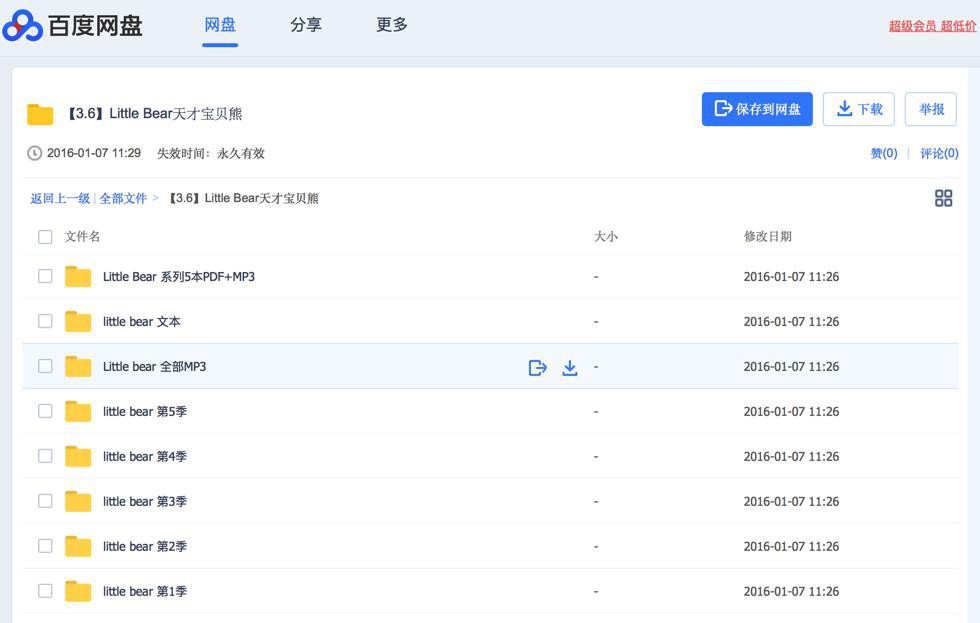The image size is (980, 623).
Task: Open the 网盘 tab
Action: point(220,25)
